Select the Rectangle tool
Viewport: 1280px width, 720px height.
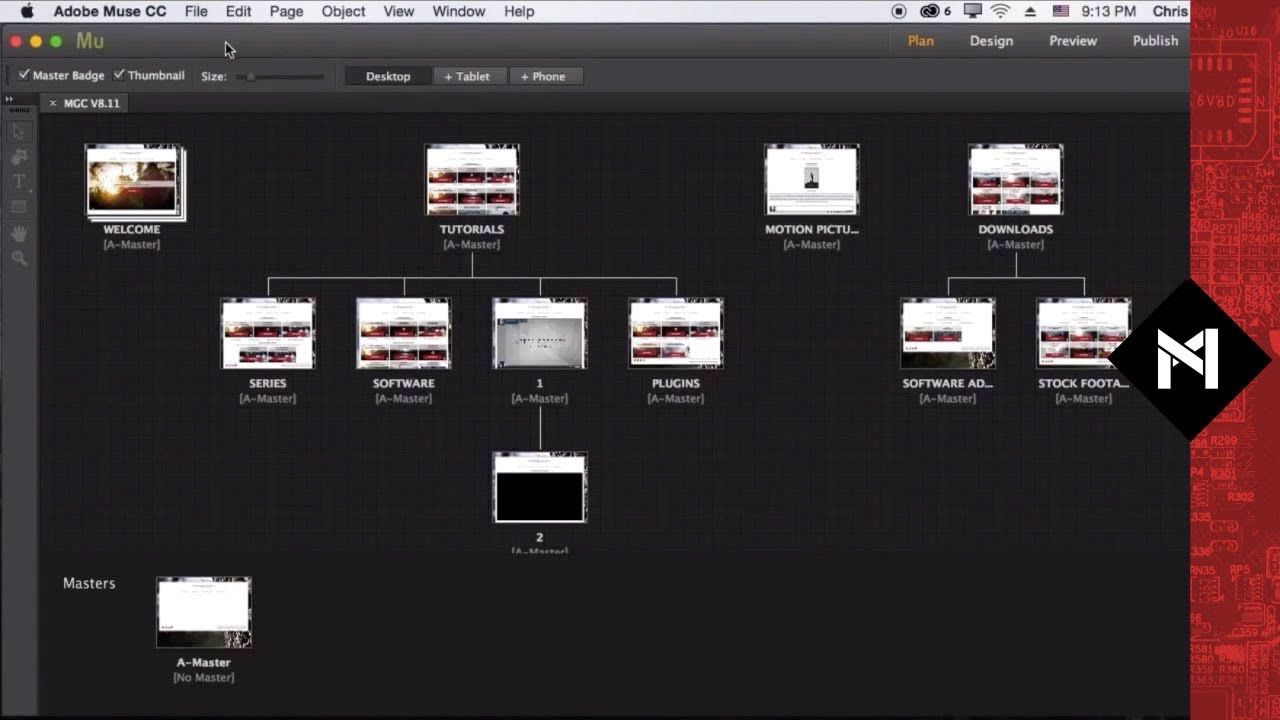click(19, 207)
